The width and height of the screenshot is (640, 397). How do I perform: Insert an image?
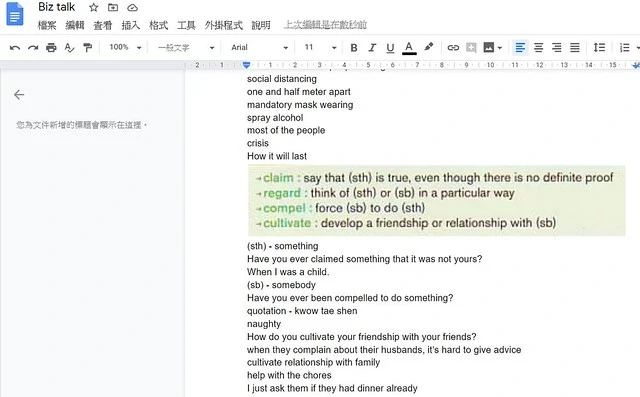[x=489, y=47]
